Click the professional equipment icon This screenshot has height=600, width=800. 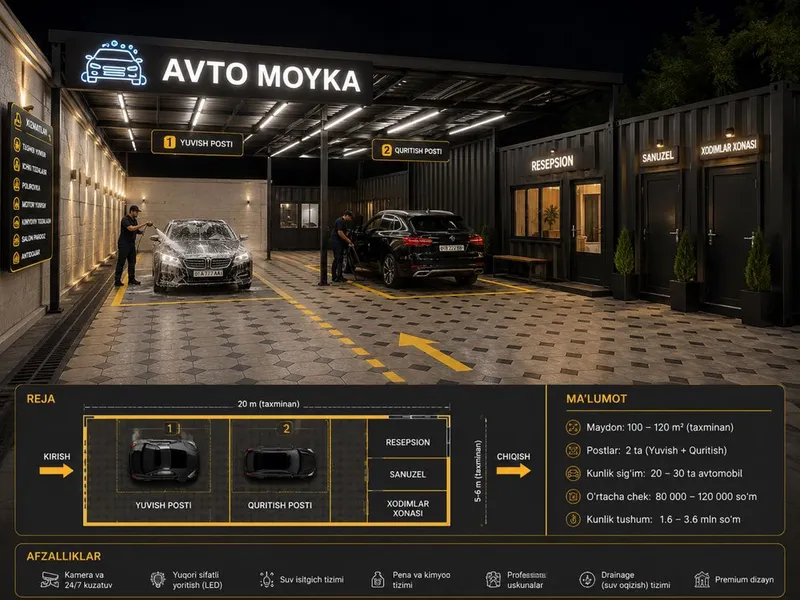(493, 580)
